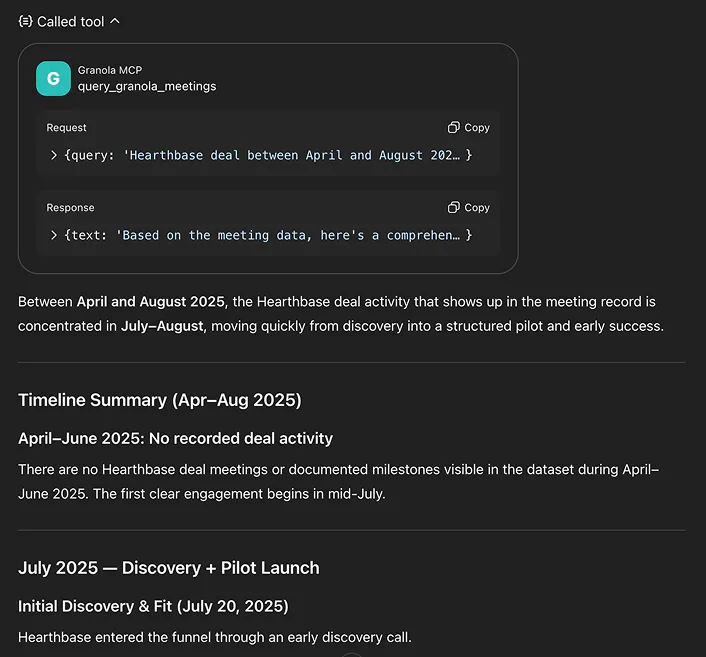Viewport: 706px width, 657px height.
Task: Click the 'Initial Discovery & Fit' subheading
Action: (x=153, y=606)
